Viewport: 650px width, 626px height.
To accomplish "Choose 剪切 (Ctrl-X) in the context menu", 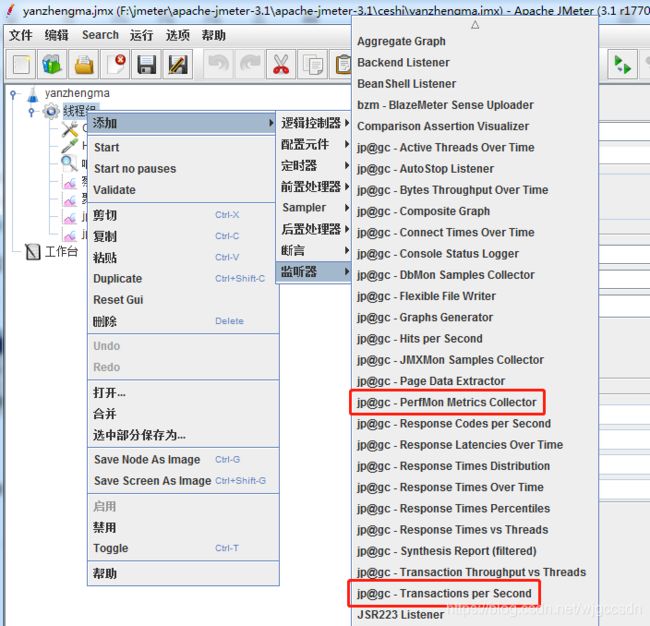I will tap(182, 215).
